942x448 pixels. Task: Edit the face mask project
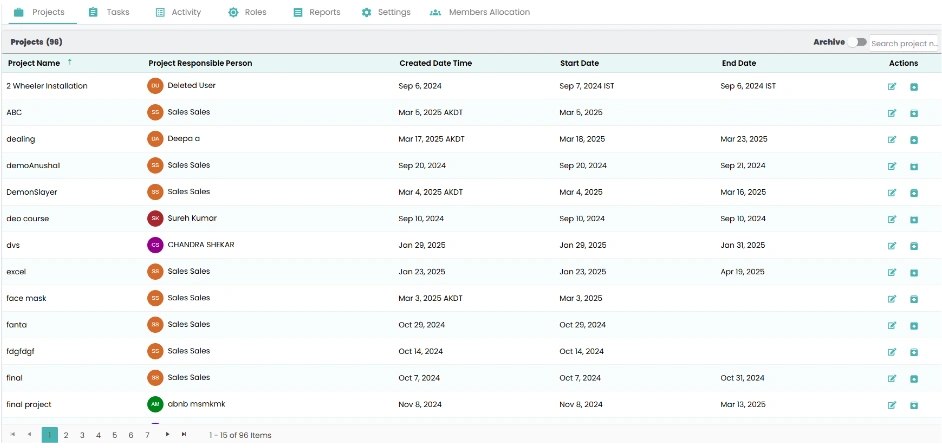892,298
